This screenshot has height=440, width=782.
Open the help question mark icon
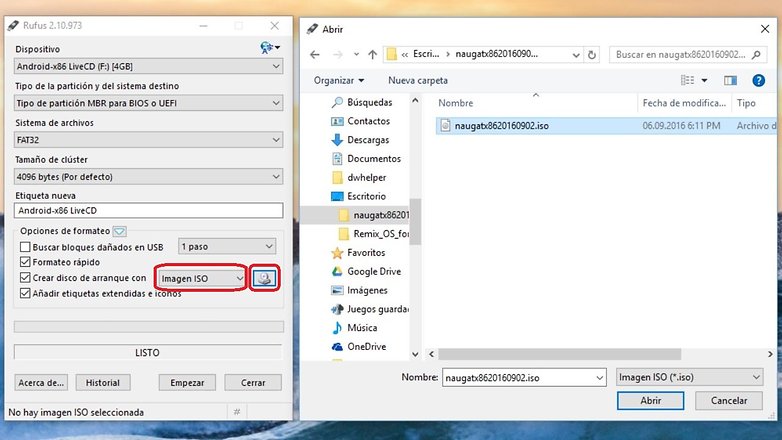click(x=759, y=80)
